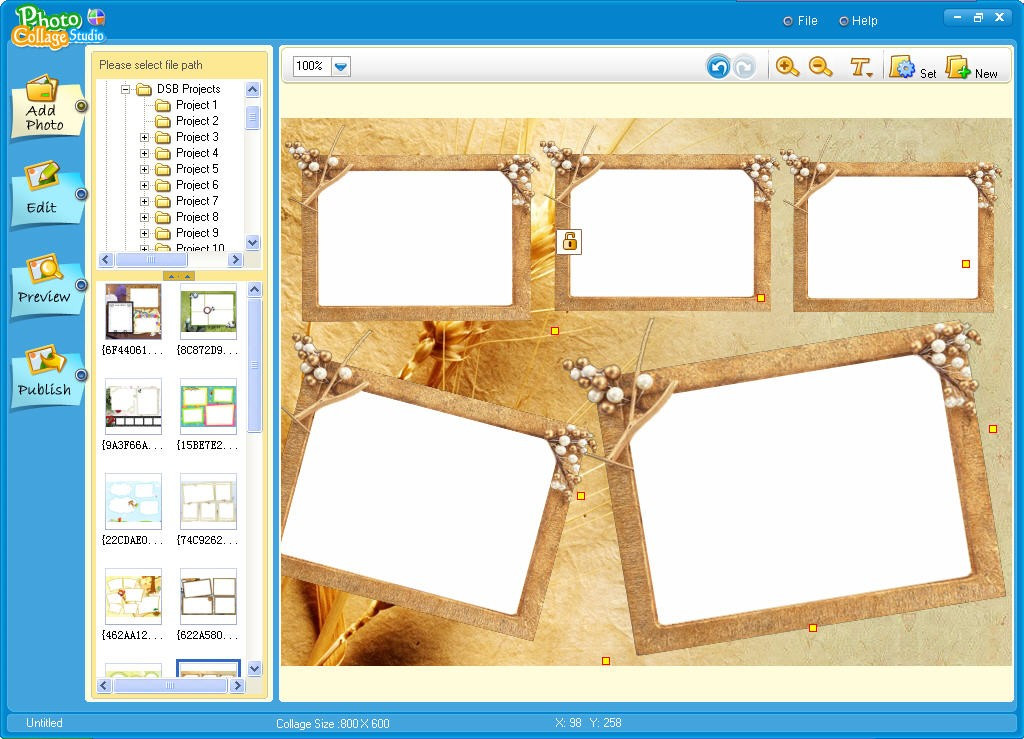
Task: Click template list scroll left arrow
Action: point(104,685)
